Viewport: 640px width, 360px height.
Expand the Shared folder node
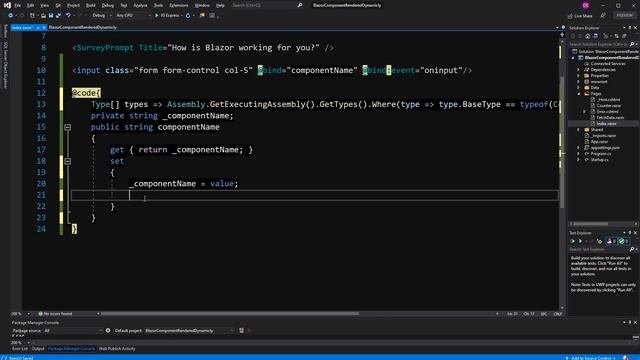pos(578,130)
